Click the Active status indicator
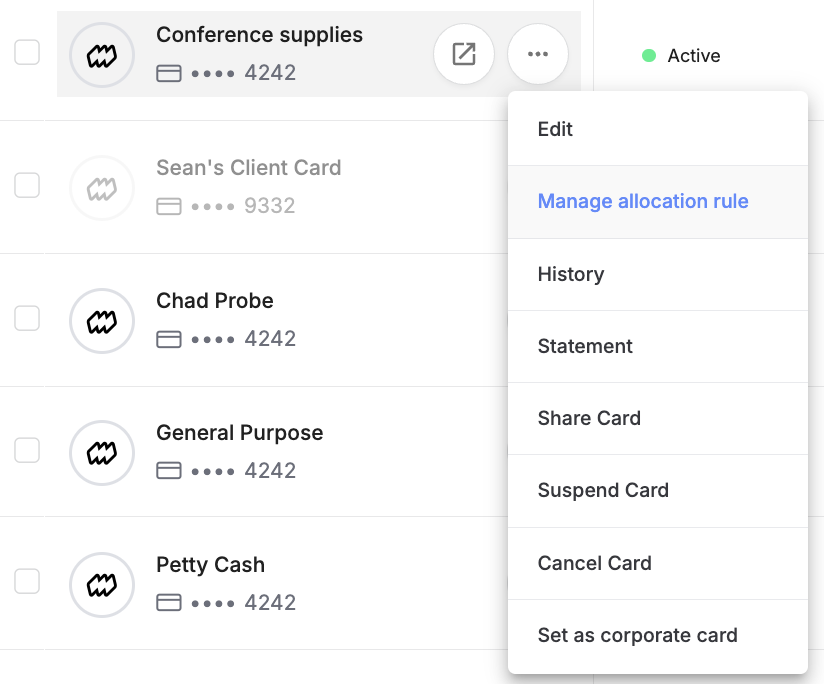Image resolution: width=824 pixels, height=684 pixels. coord(681,55)
